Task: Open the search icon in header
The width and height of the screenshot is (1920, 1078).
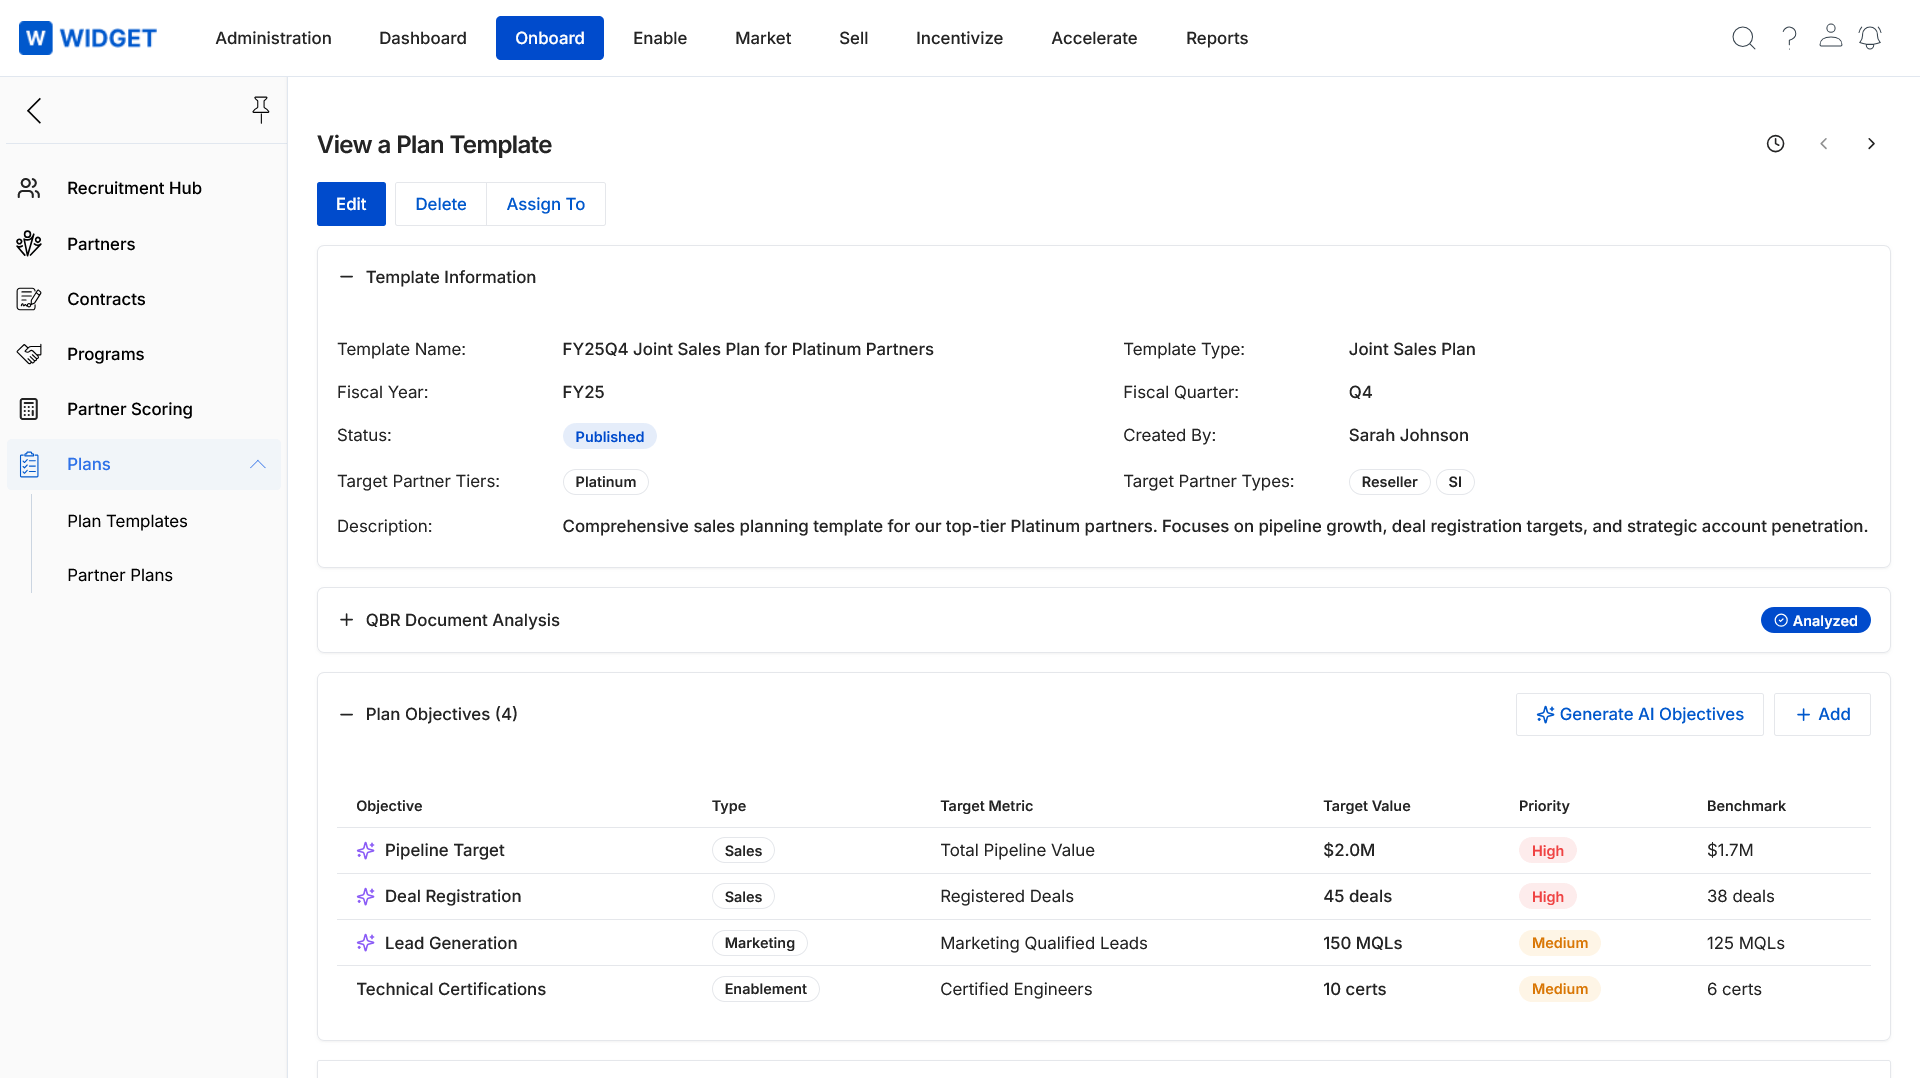Action: (x=1743, y=38)
